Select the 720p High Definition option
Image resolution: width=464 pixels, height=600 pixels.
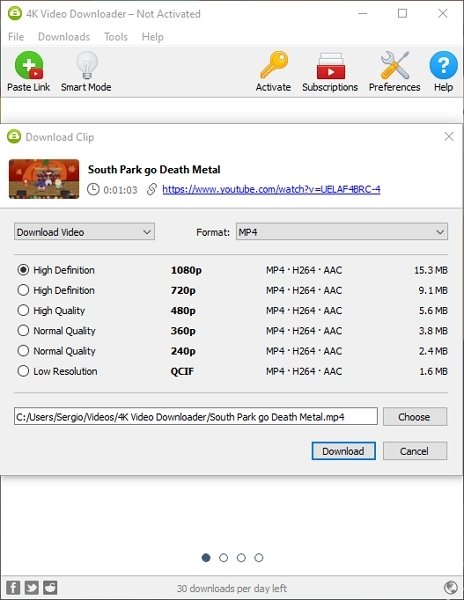23,290
